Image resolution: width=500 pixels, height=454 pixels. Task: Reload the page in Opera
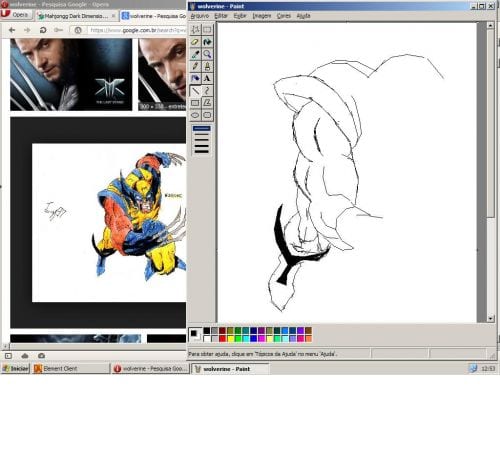[x=43, y=30]
